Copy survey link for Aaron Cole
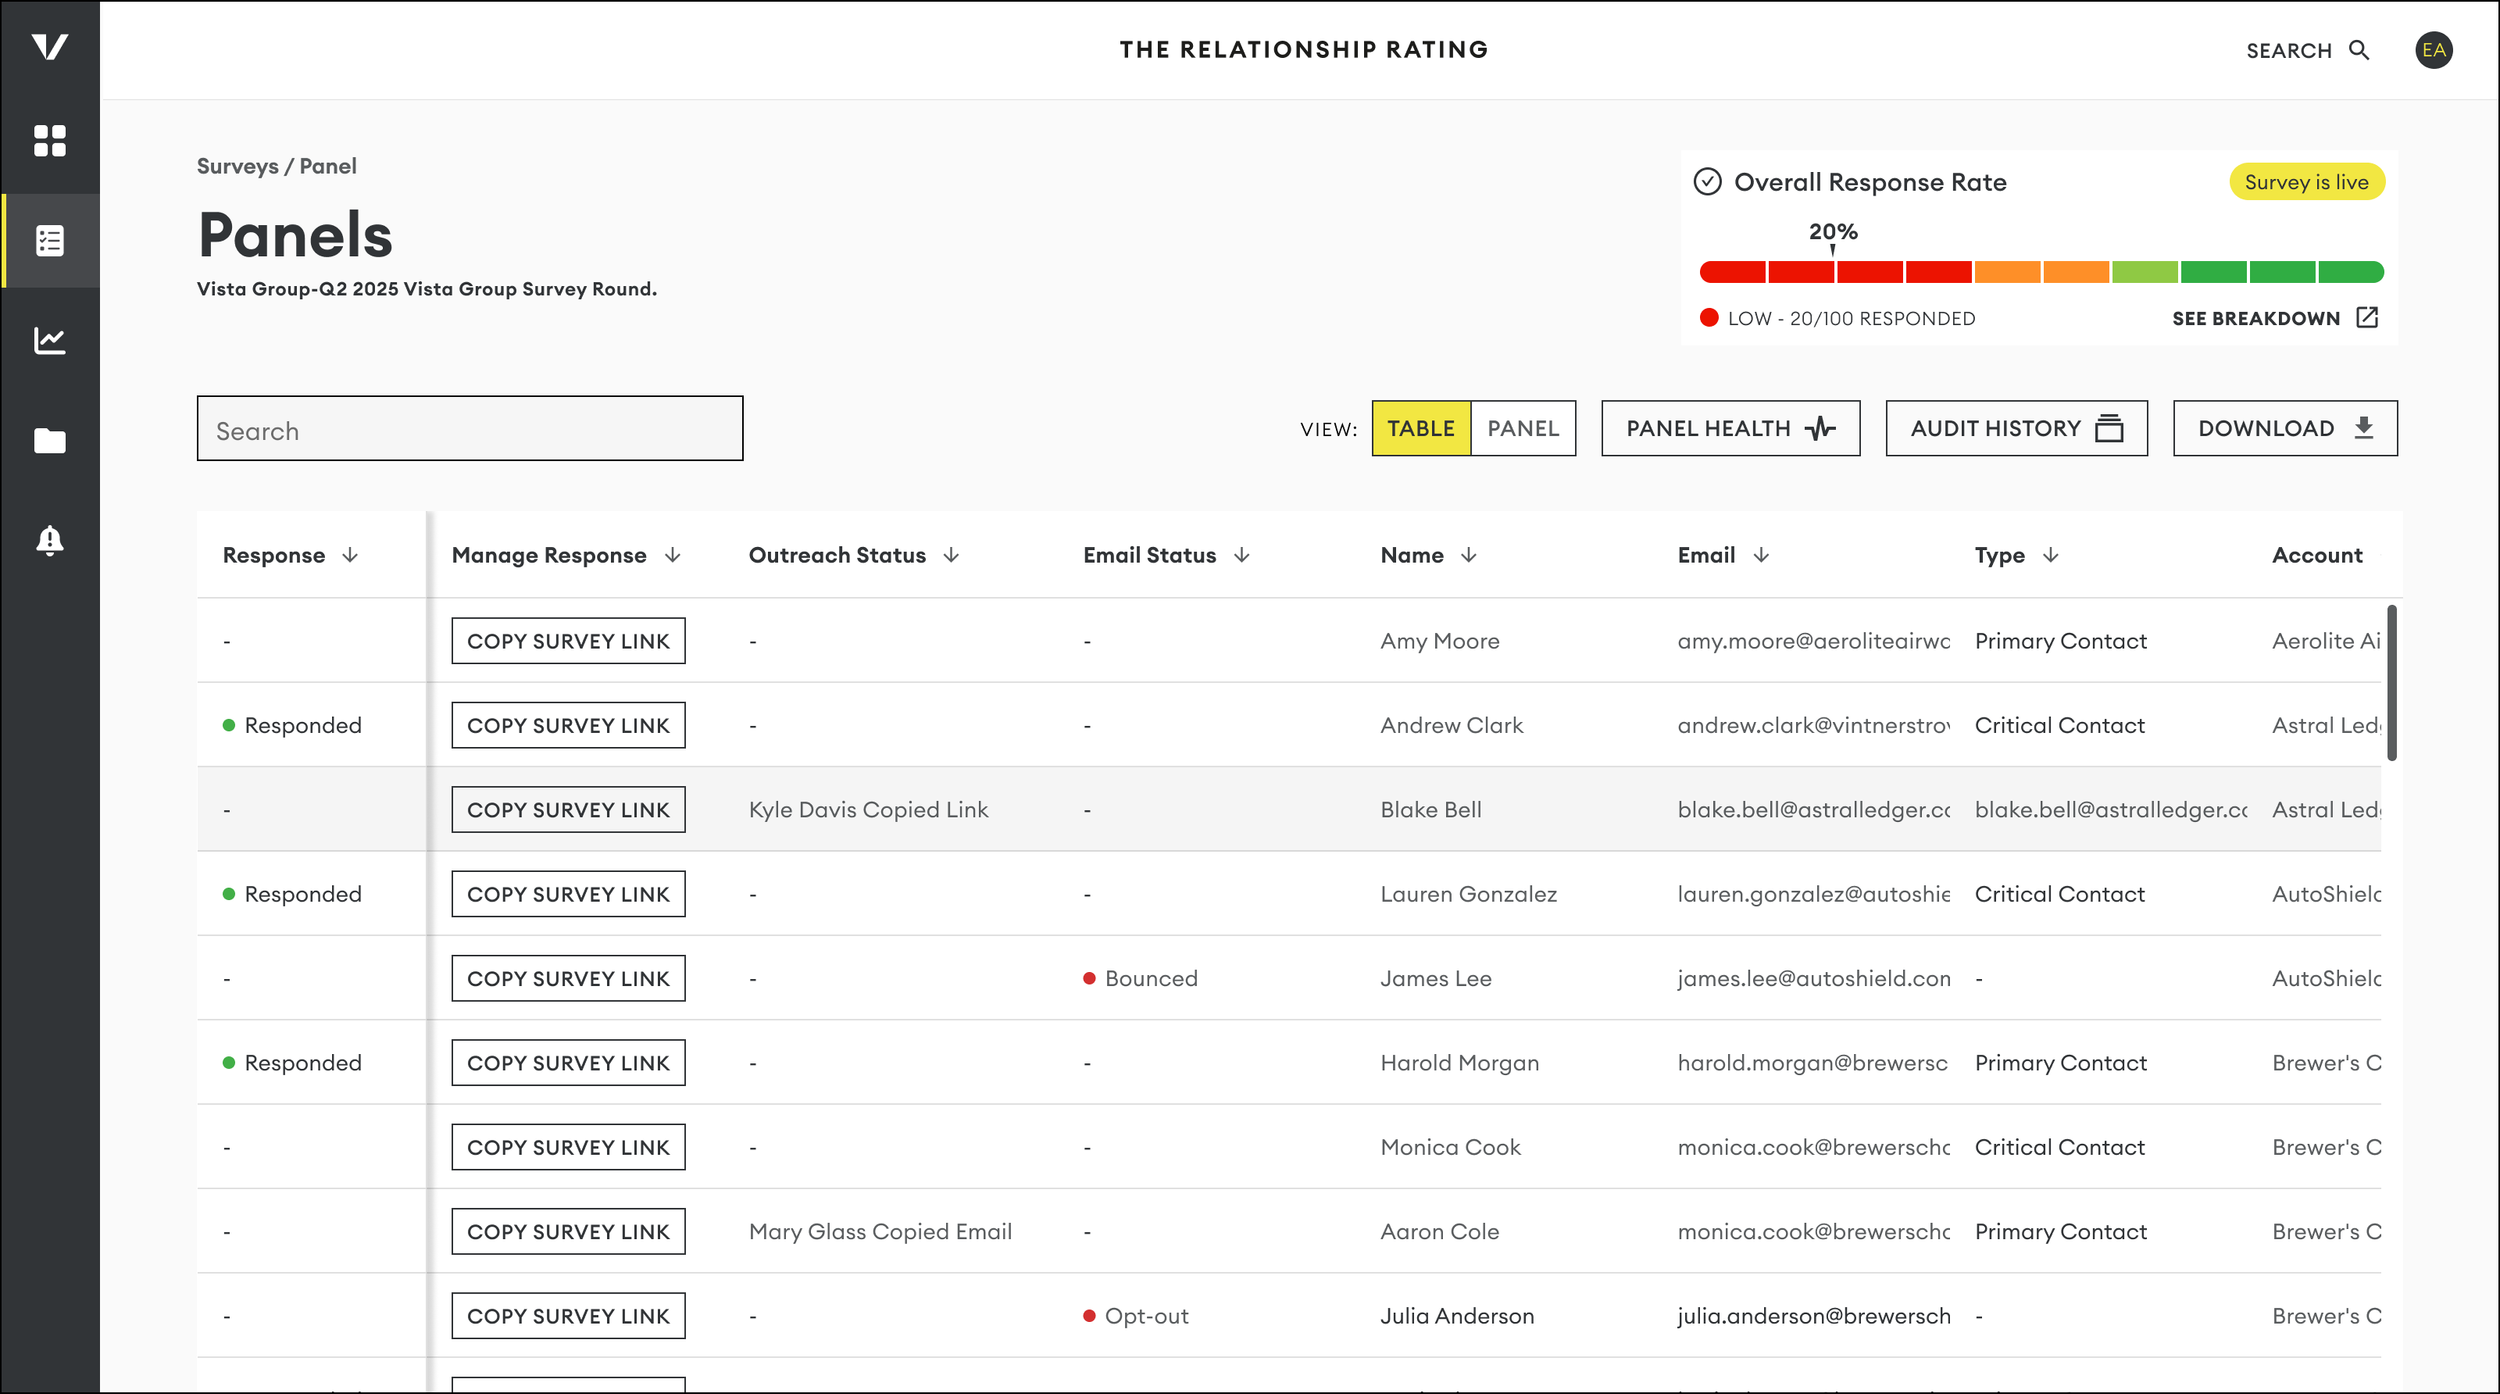Image resolution: width=2500 pixels, height=1394 pixels. [x=569, y=1232]
